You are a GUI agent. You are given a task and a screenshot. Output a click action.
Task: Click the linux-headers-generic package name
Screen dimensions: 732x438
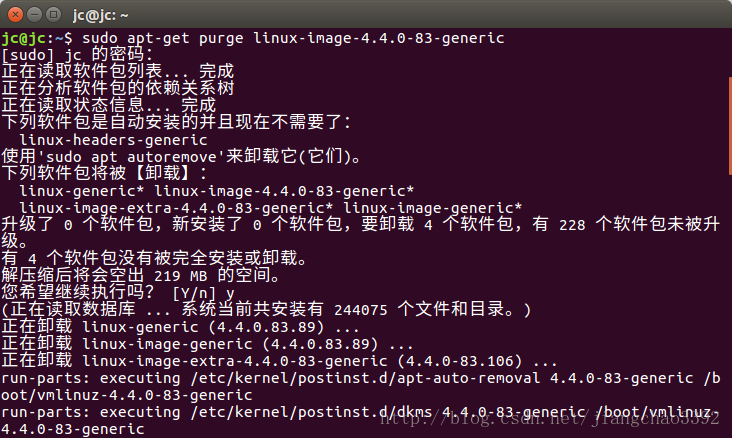click(113, 140)
